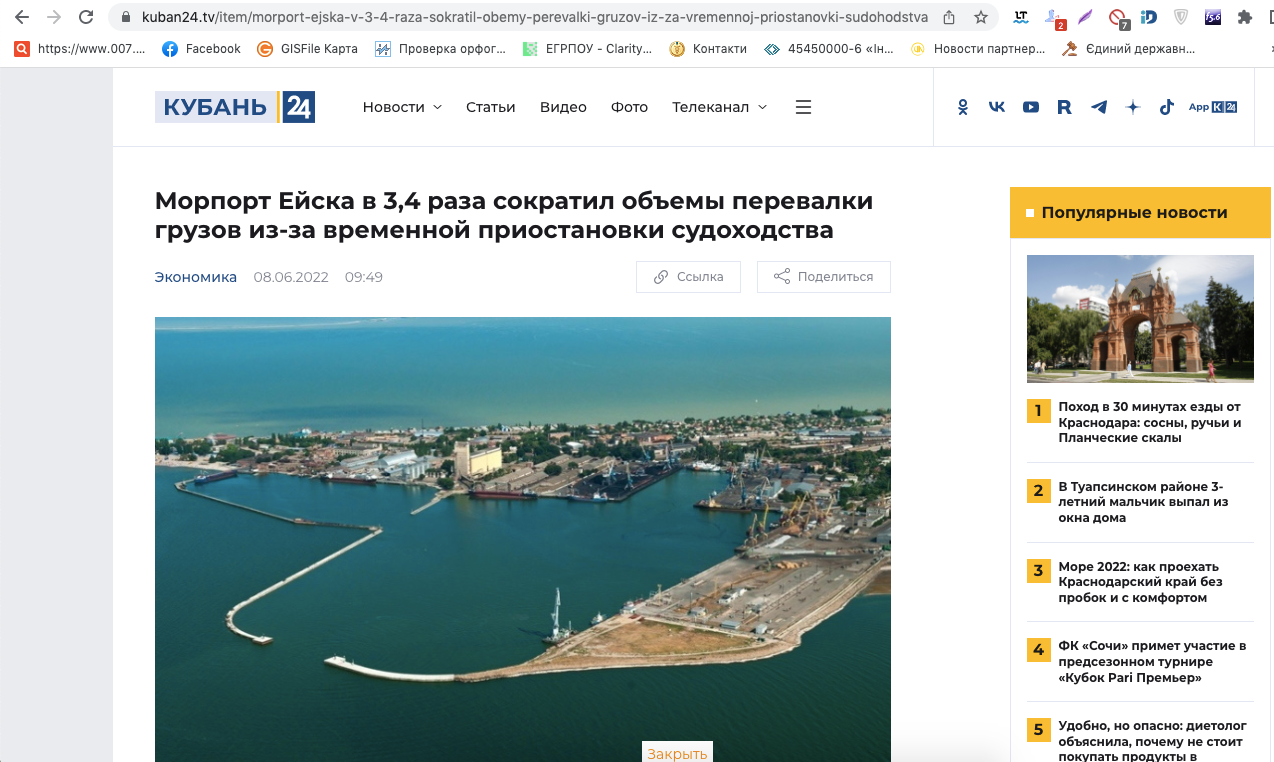Reload the page in browser toolbar
Screen dimensions: 1274x762
coord(86,17)
